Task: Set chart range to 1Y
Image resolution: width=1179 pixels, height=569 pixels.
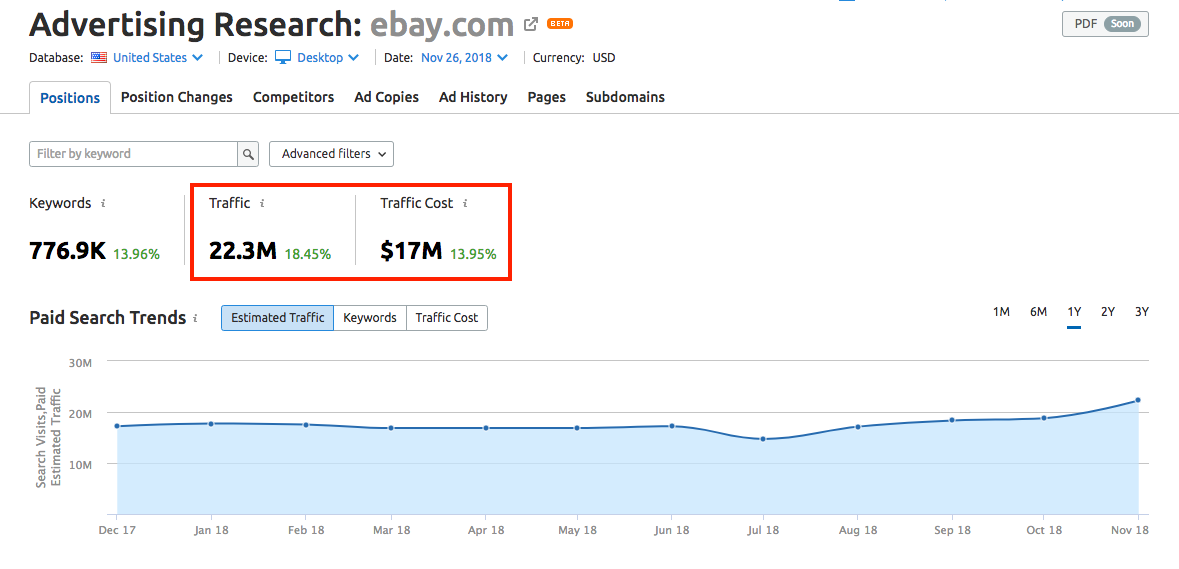Action: (x=1074, y=312)
